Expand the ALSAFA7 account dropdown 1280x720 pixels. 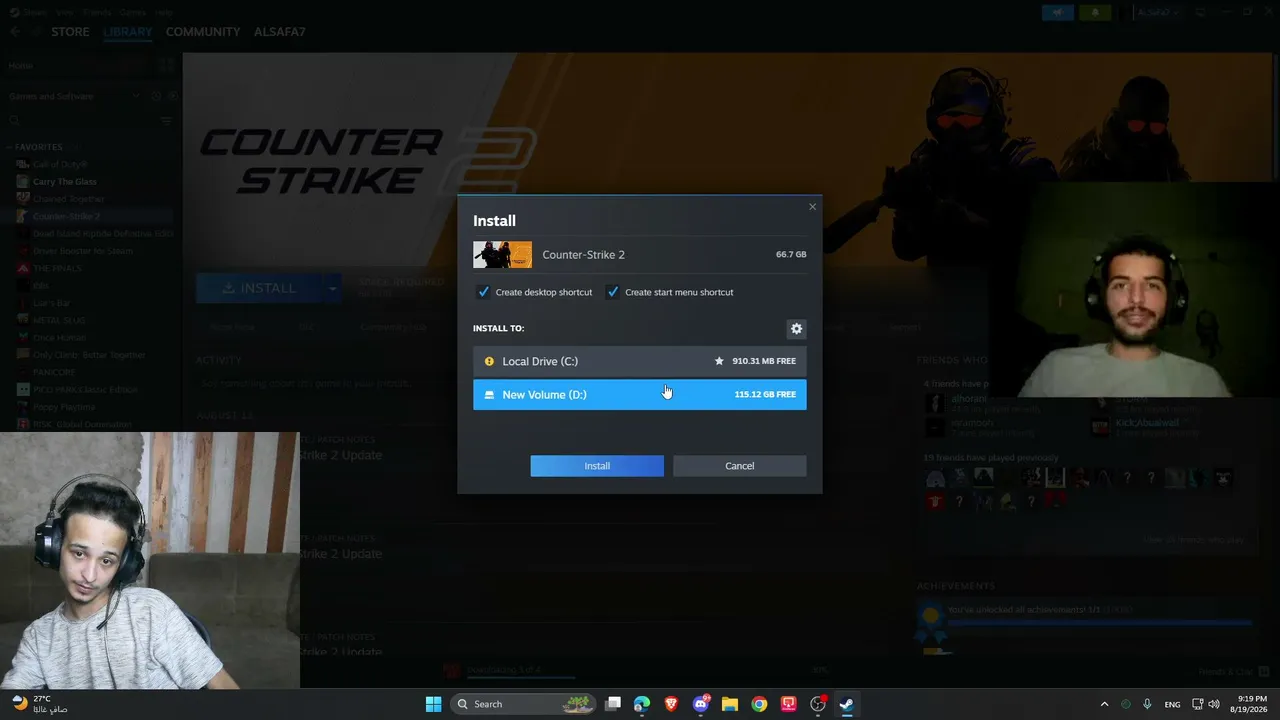click(x=1160, y=12)
